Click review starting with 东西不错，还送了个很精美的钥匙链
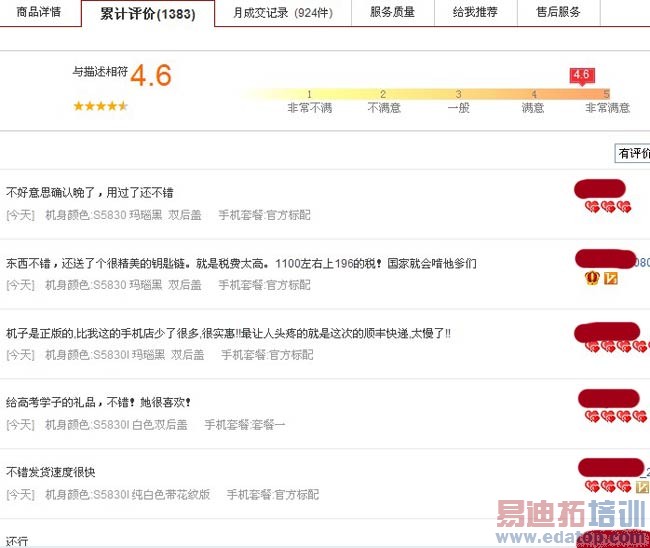The image size is (650, 548). click(x=241, y=263)
